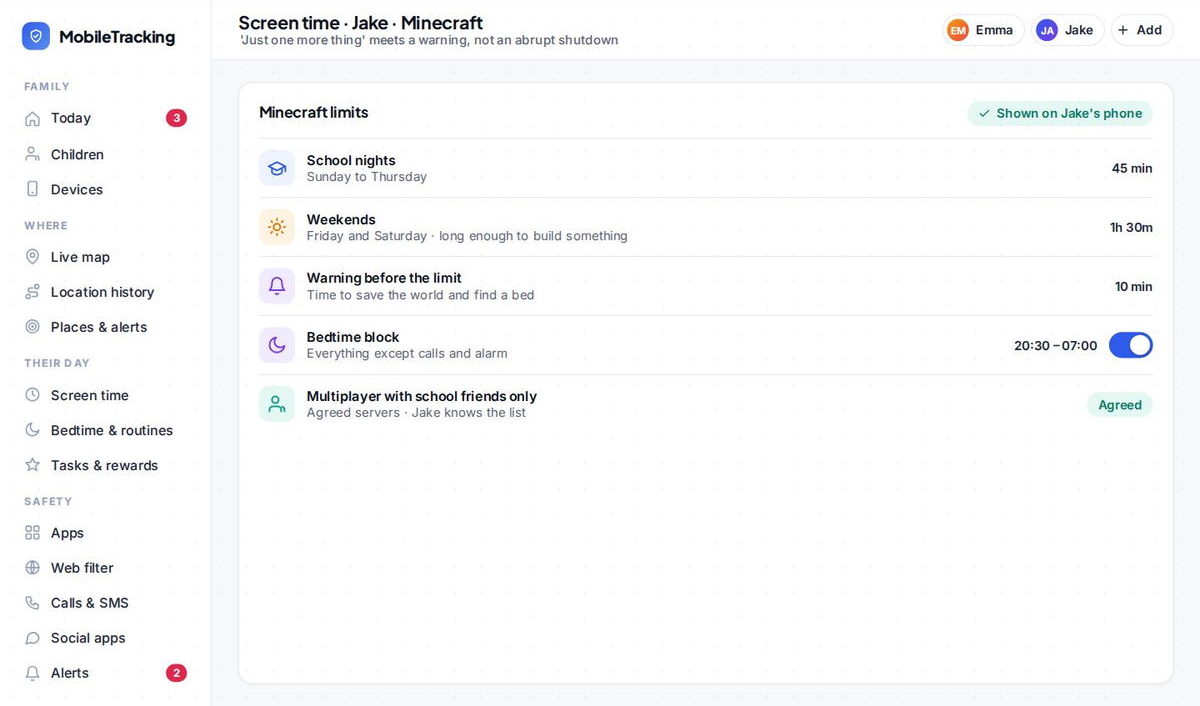Click the Add child button
Image resolution: width=1200 pixels, height=706 pixels.
(1141, 30)
